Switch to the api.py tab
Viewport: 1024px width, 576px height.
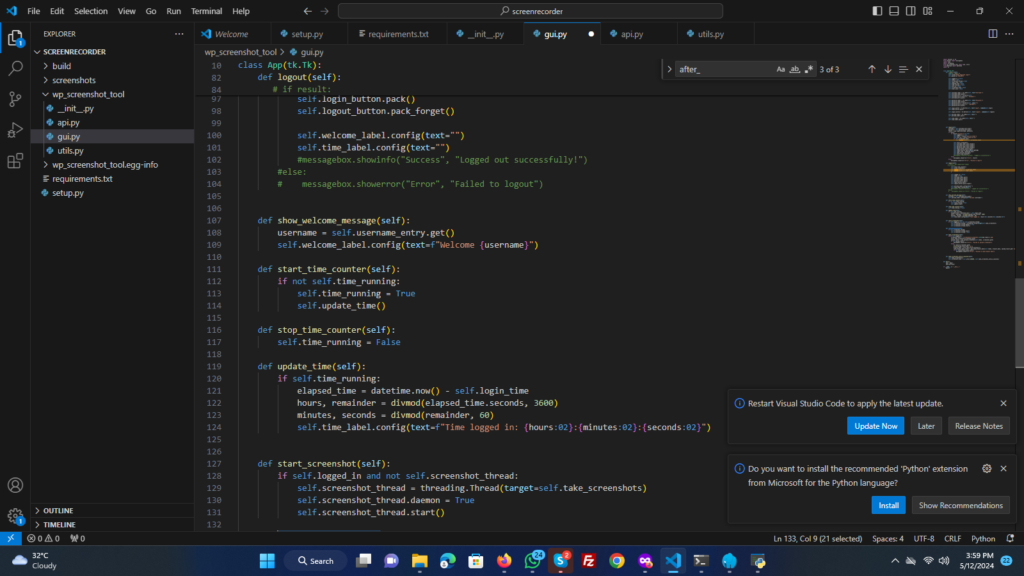[631, 34]
